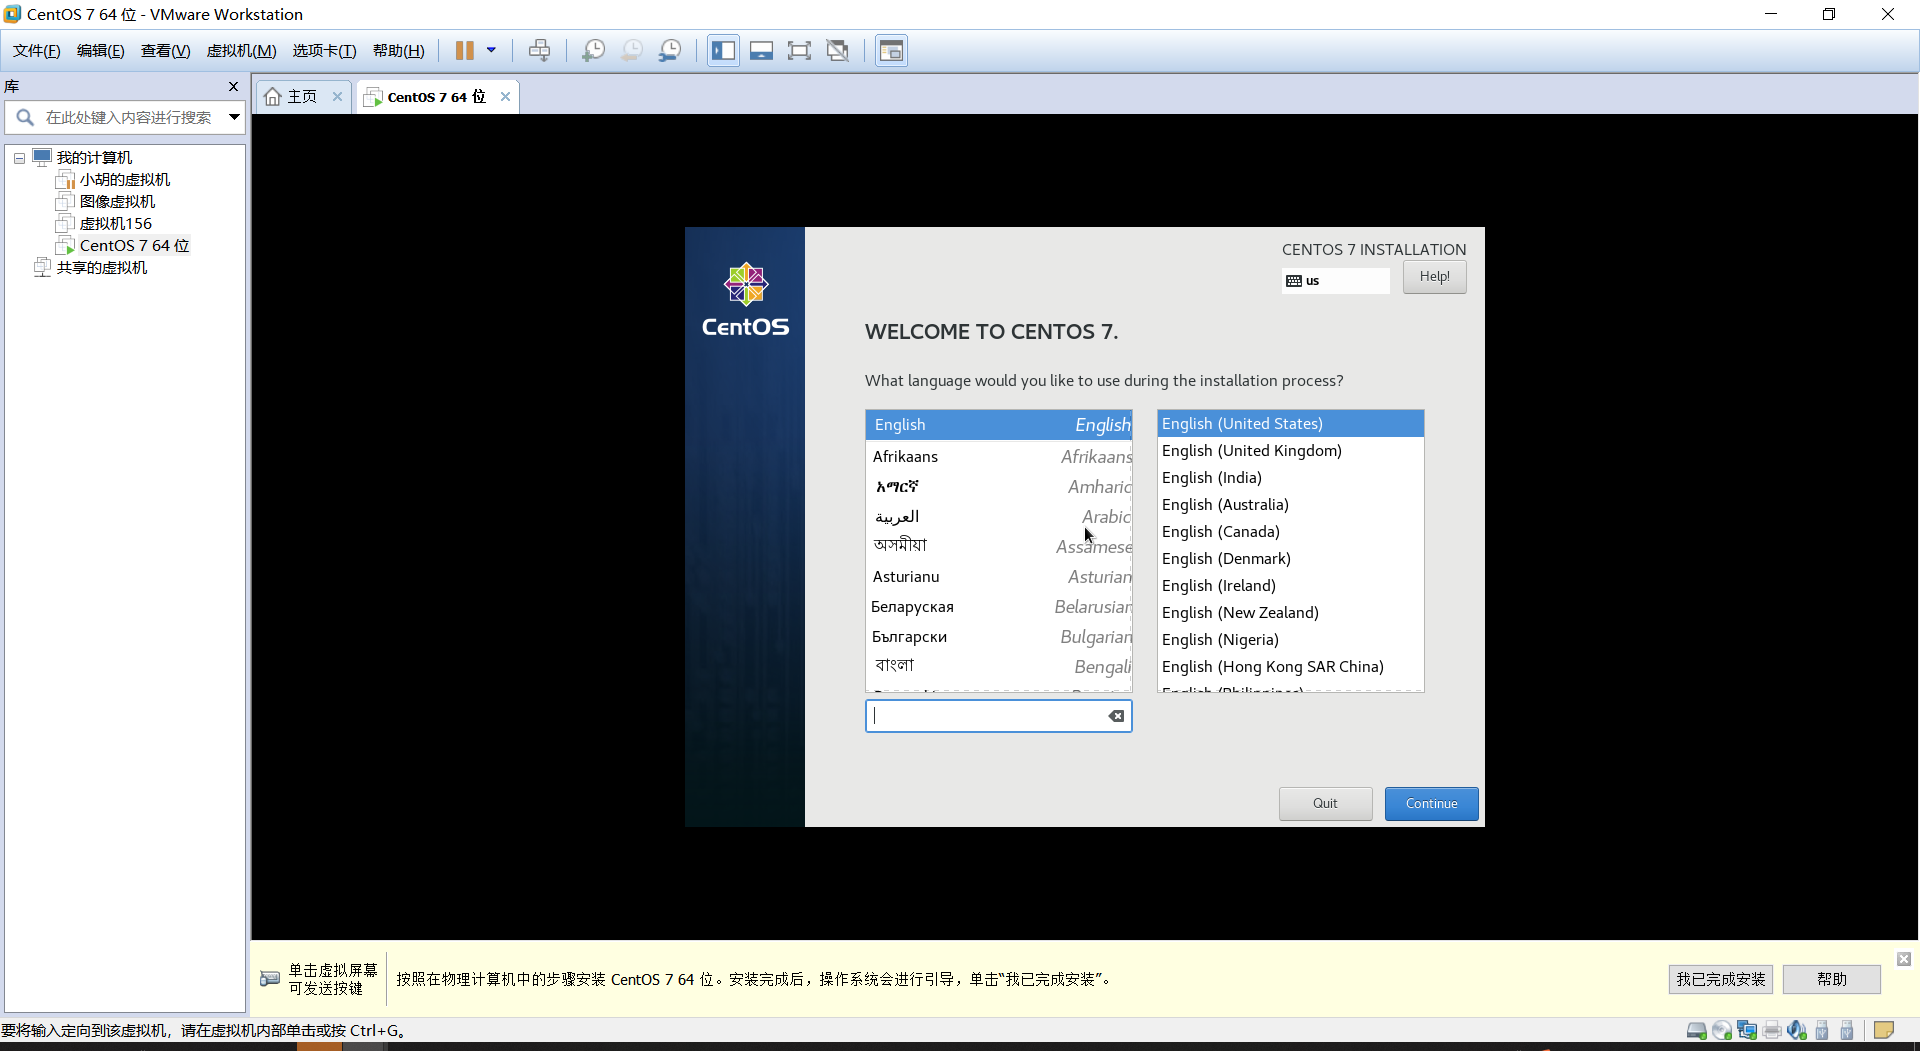Select Беларуская (Belarusian) language

click(x=999, y=607)
